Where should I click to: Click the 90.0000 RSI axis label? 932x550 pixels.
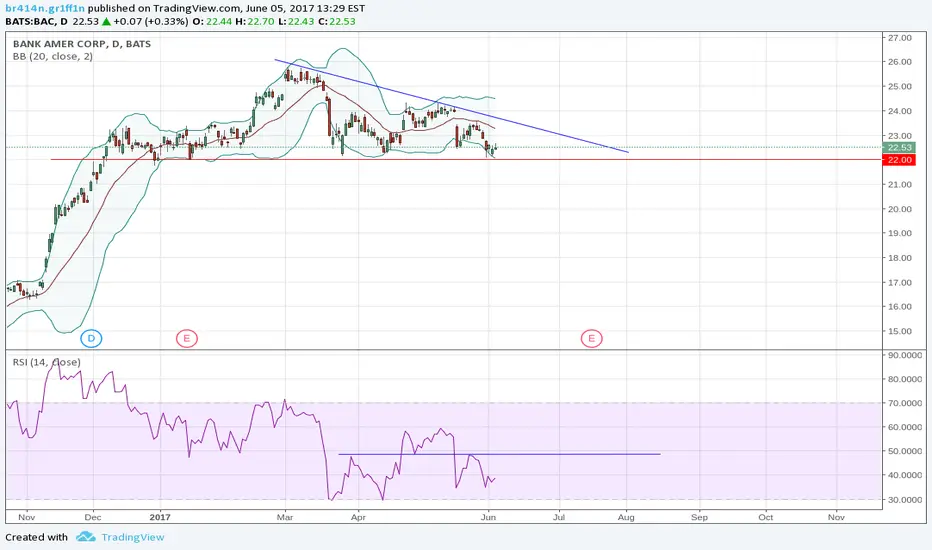click(905, 355)
